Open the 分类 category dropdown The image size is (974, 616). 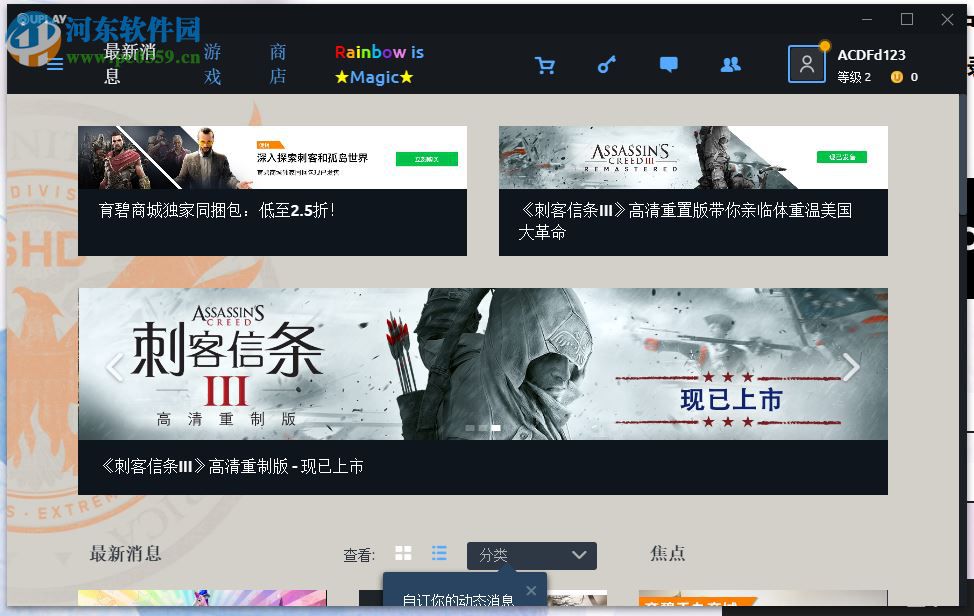pos(531,556)
